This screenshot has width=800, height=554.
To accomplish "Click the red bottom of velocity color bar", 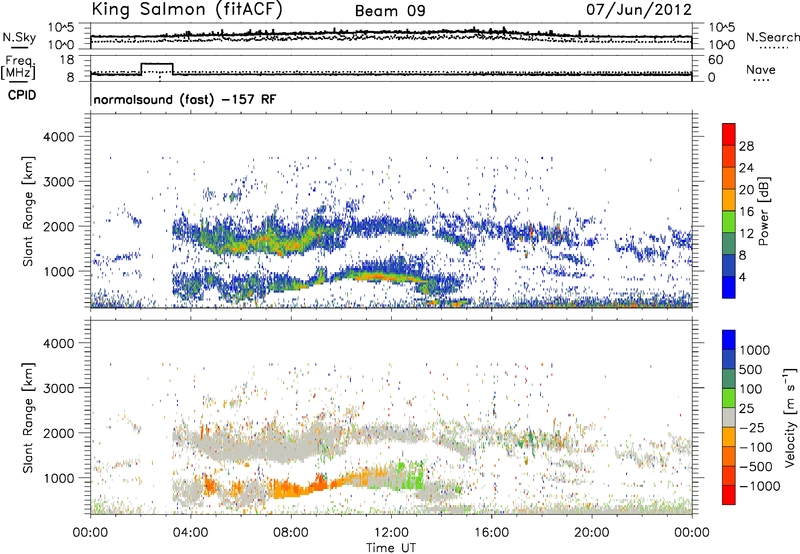I will [729, 495].
